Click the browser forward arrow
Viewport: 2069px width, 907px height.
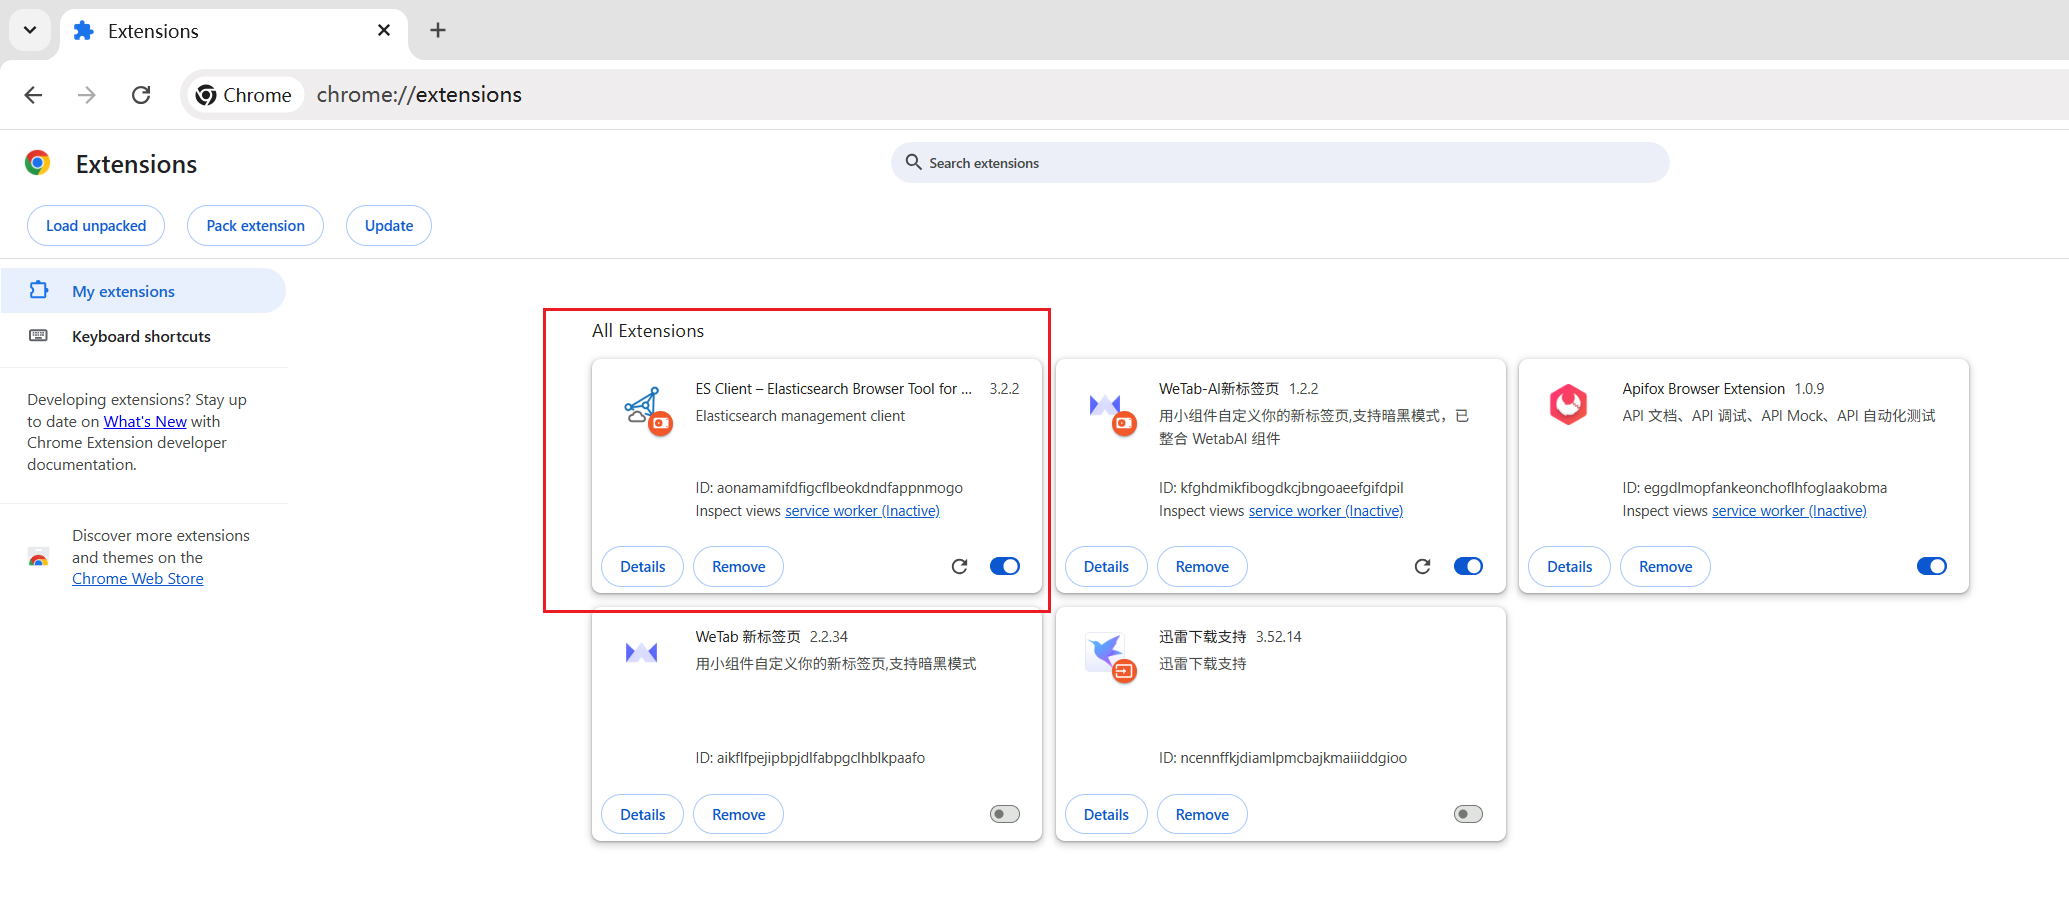87,95
